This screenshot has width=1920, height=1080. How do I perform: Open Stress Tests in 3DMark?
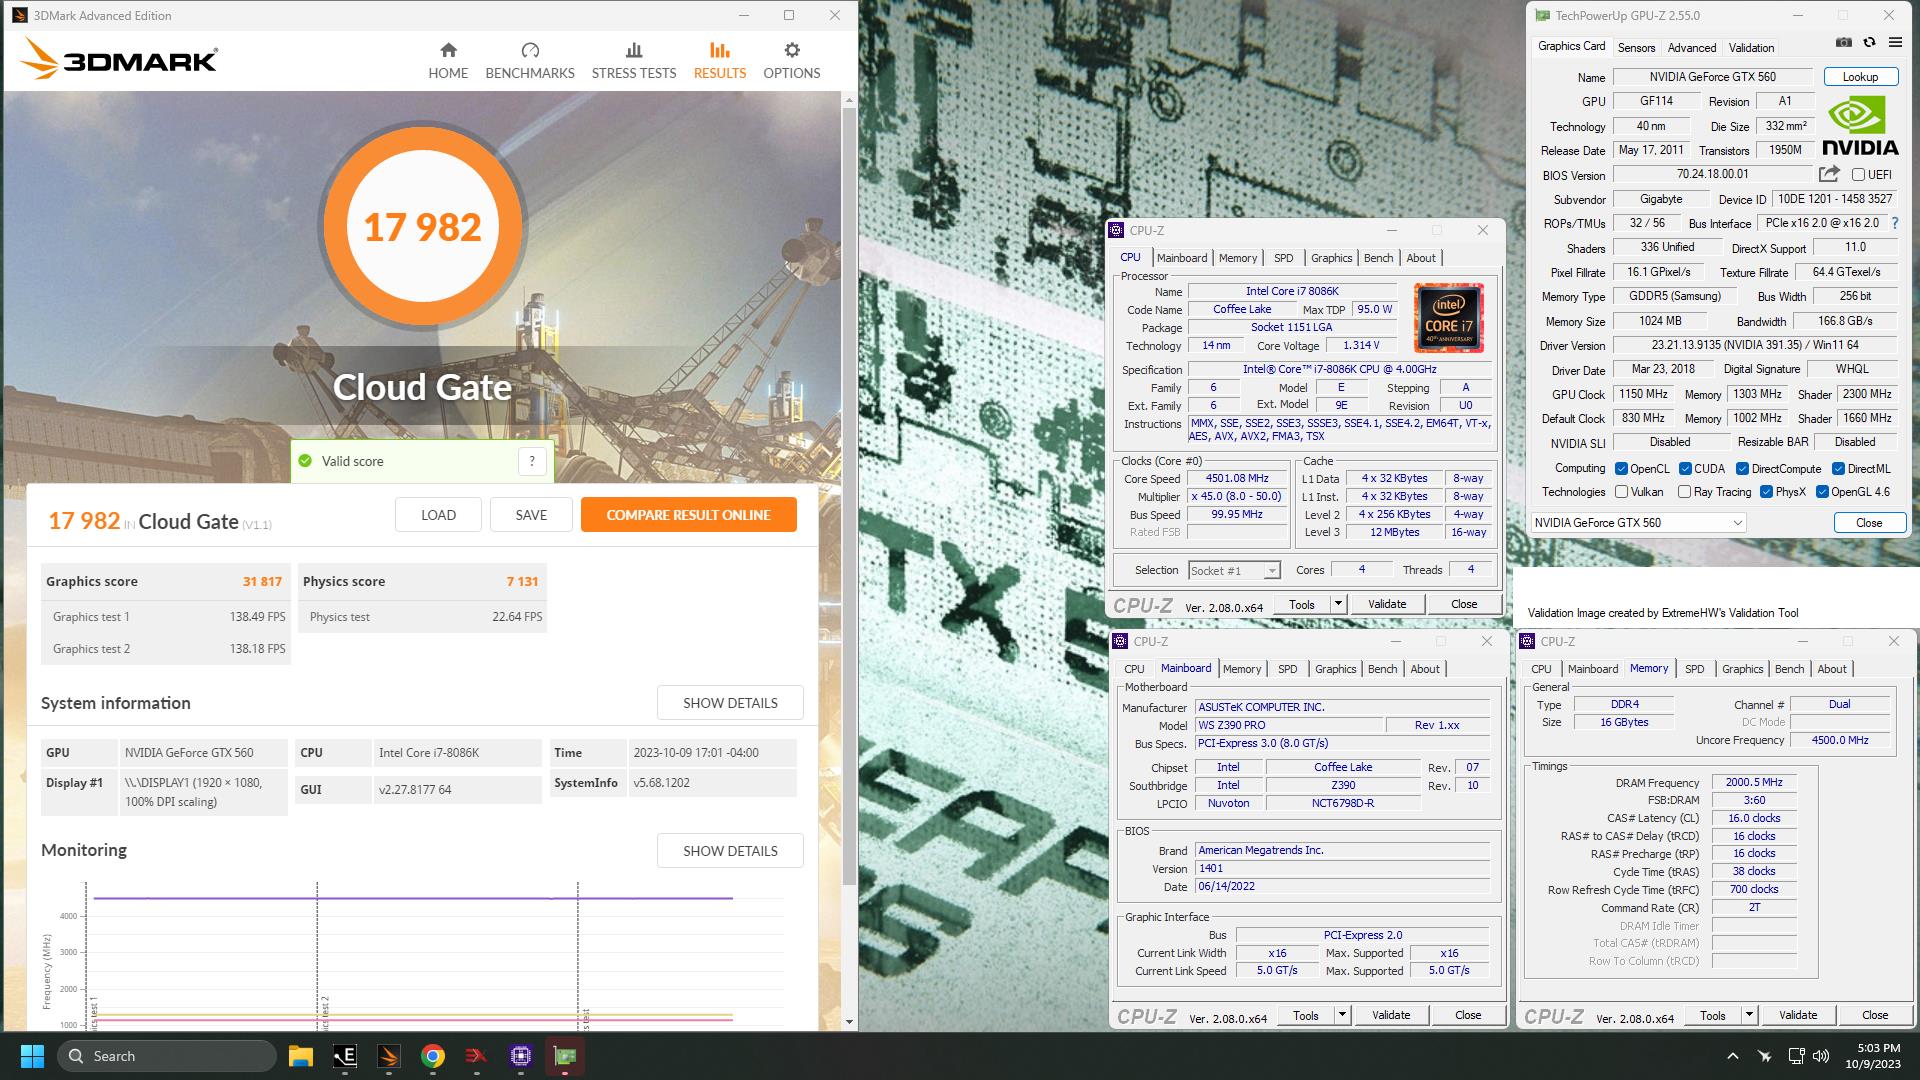(634, 61)
